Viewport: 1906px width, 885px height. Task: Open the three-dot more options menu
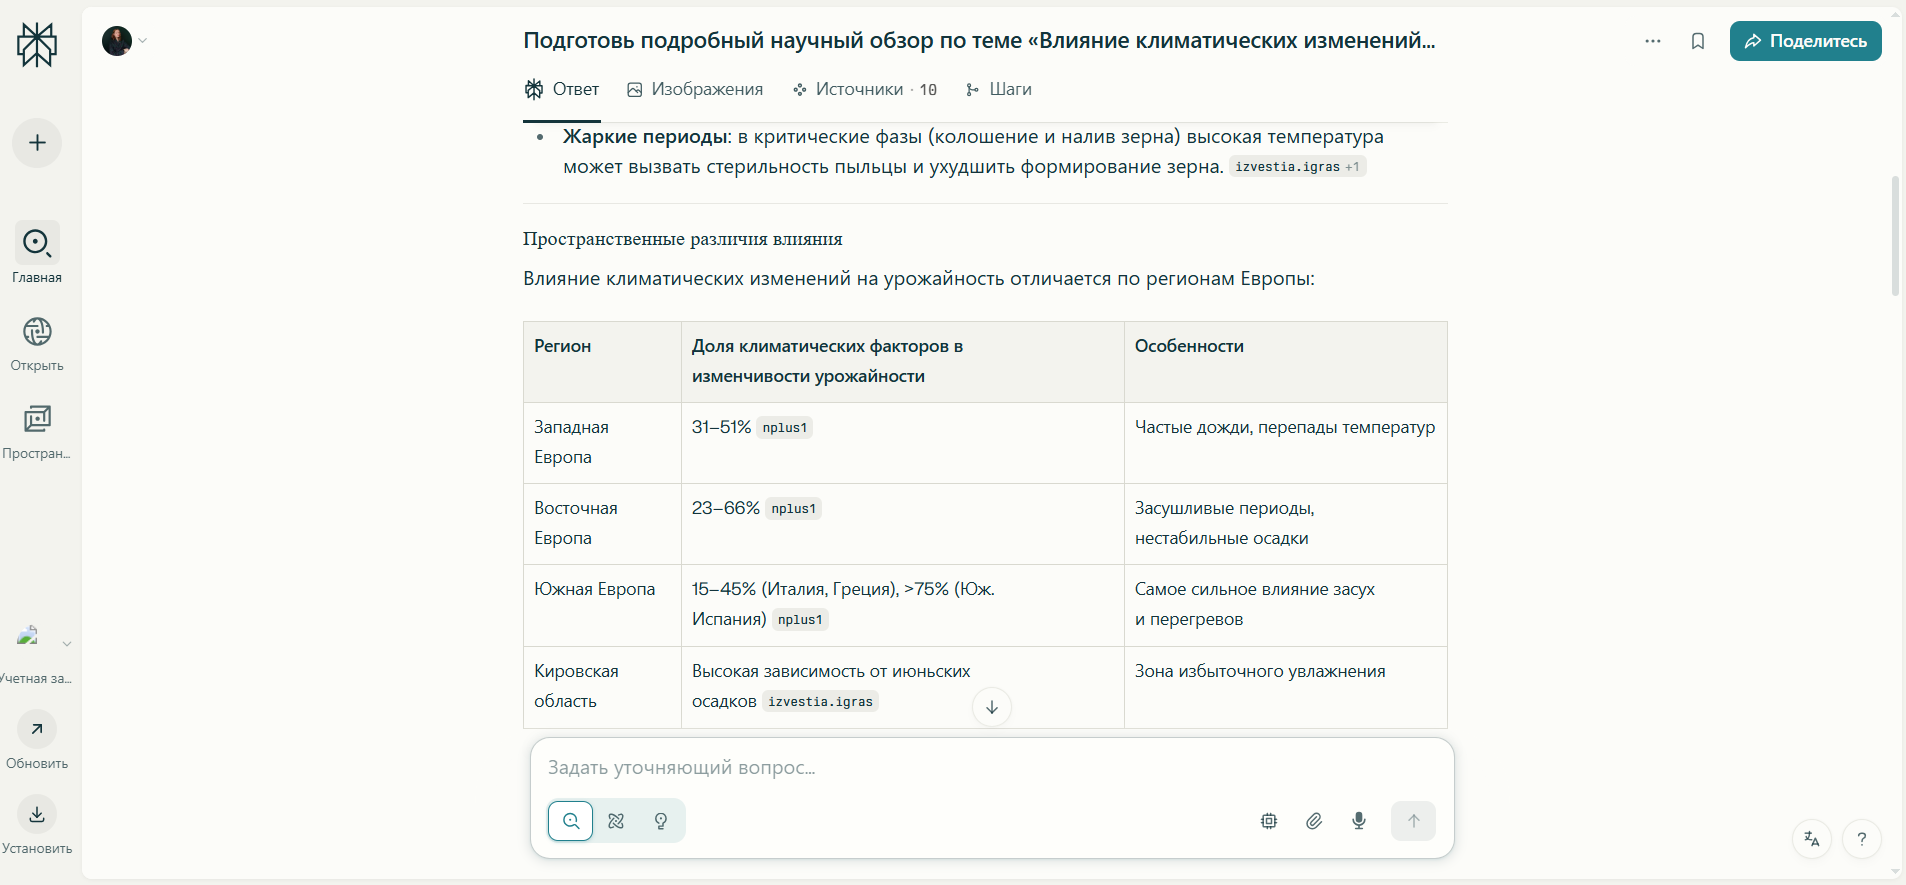click(x=1653, y=41)
